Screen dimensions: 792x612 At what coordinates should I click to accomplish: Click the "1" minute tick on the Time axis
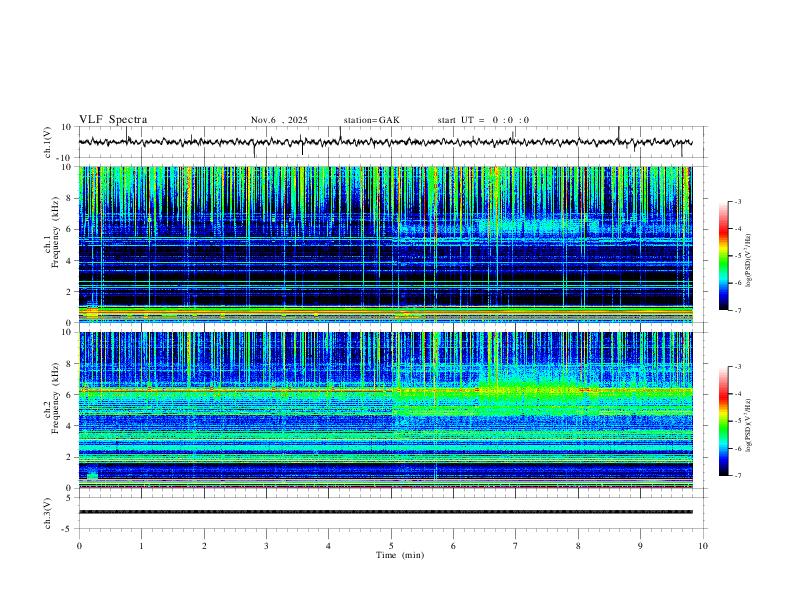[141, 546]
